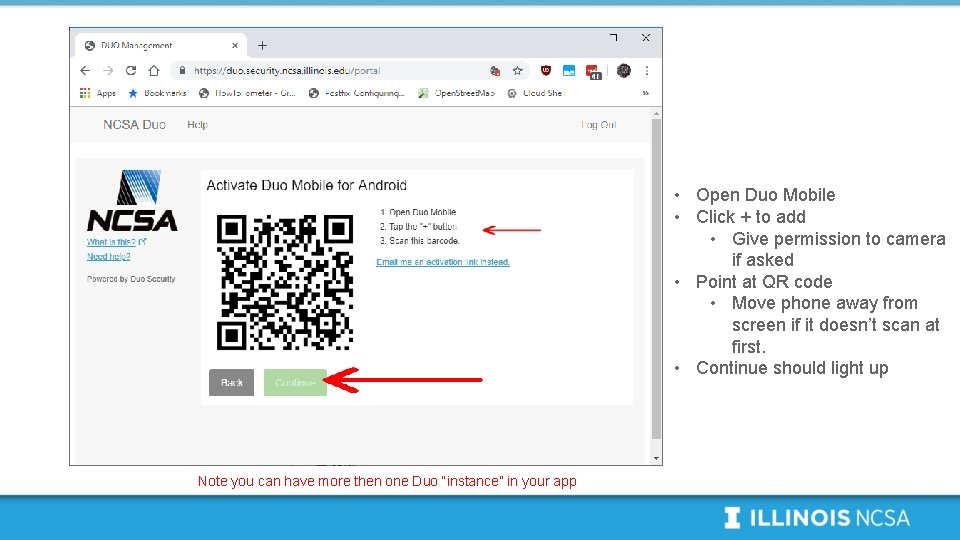Click the Activate Duo Mobile for Android heading
960x540 pixels.
(x=307, y=185)
